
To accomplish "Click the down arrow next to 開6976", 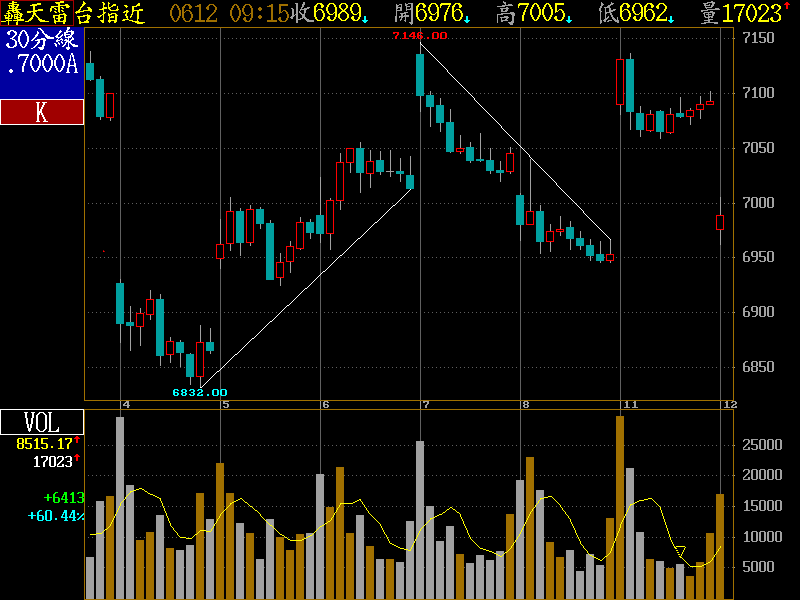I will click(467, 19).
